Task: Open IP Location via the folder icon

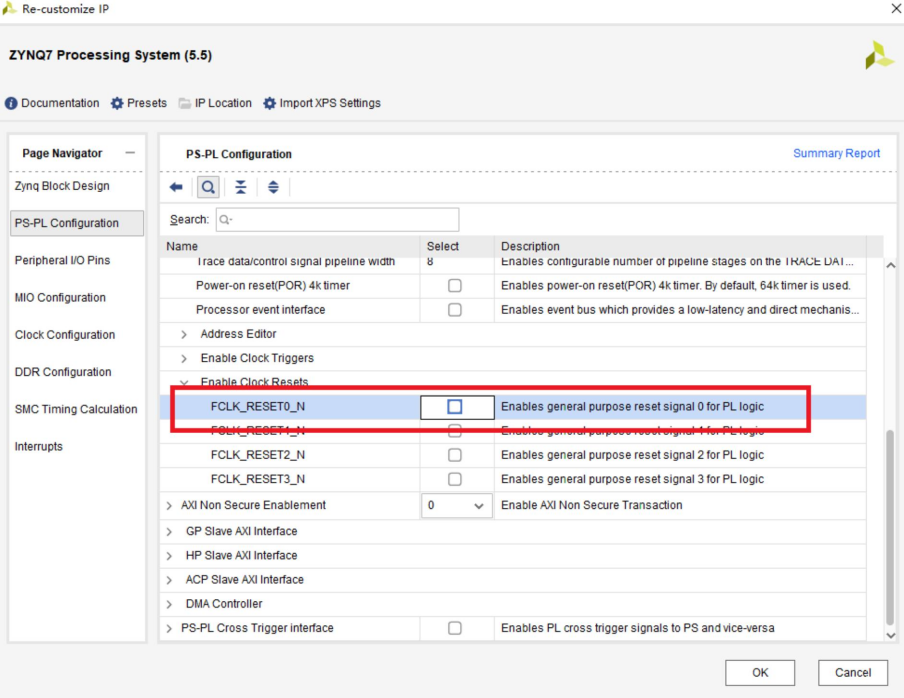Action: (185, 103)
